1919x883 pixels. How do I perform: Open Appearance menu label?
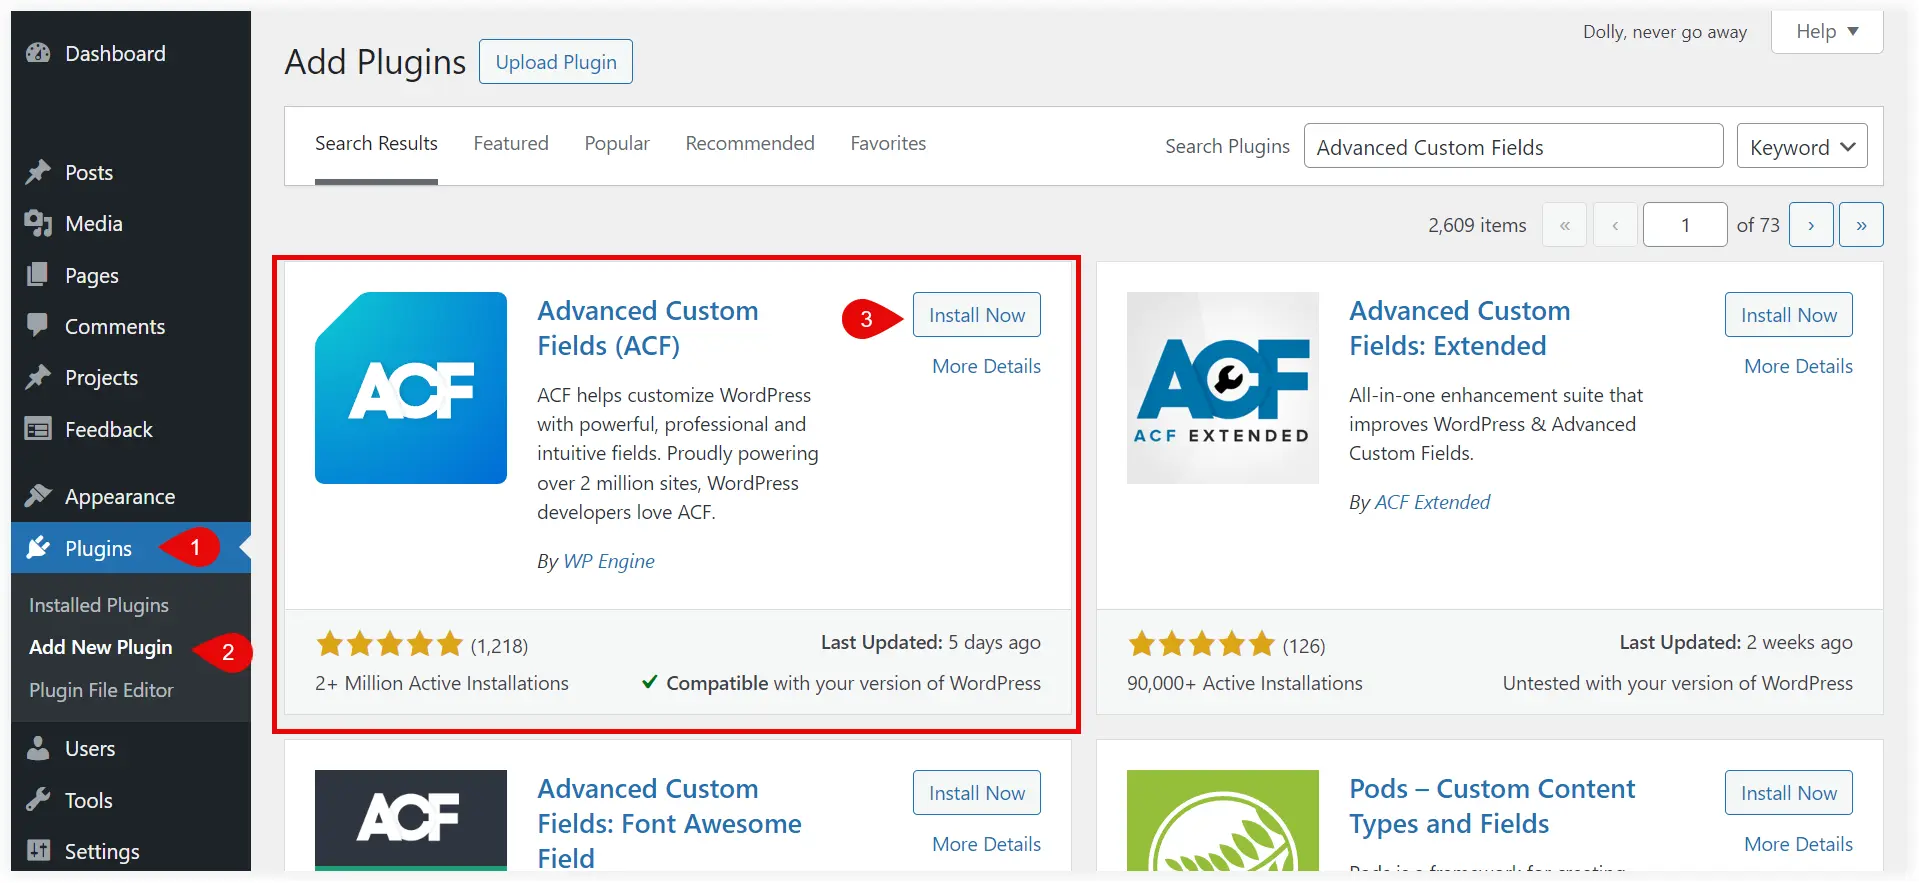point(120,496)
